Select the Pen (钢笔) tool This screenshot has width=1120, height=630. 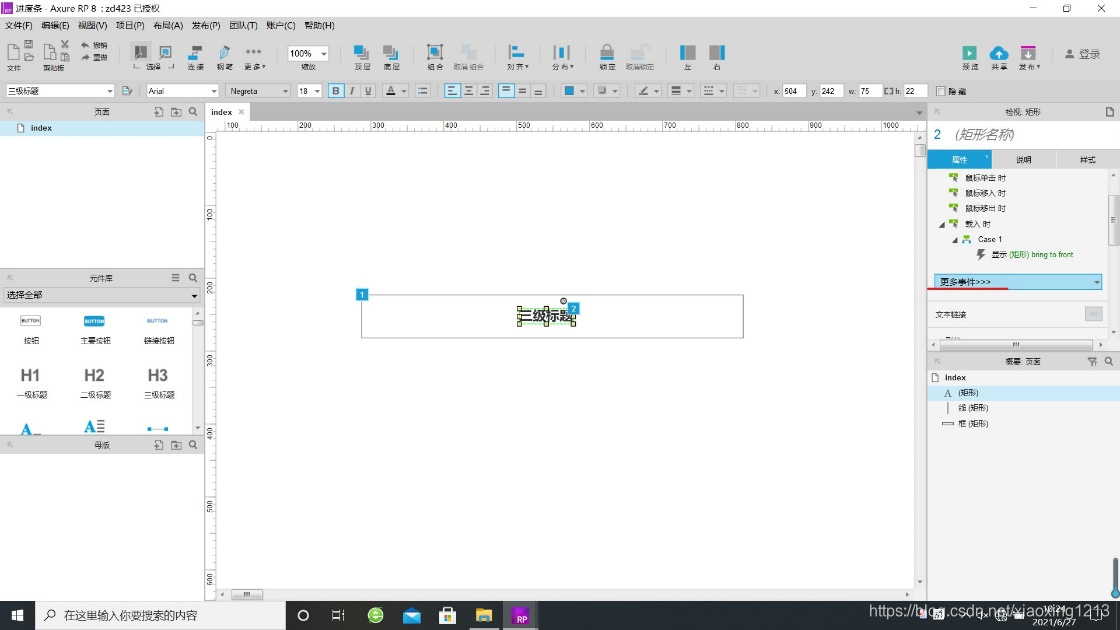point(224,53)
